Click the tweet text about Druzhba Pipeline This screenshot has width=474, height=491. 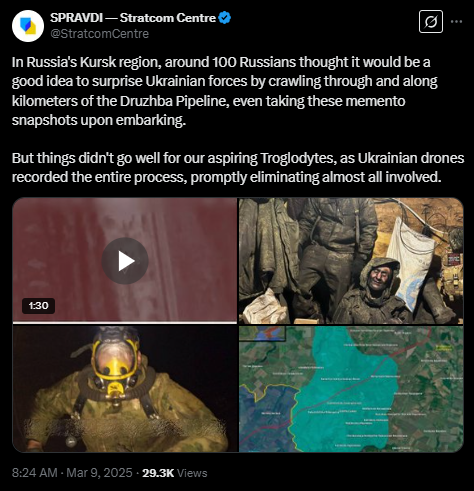coord(225,91)
